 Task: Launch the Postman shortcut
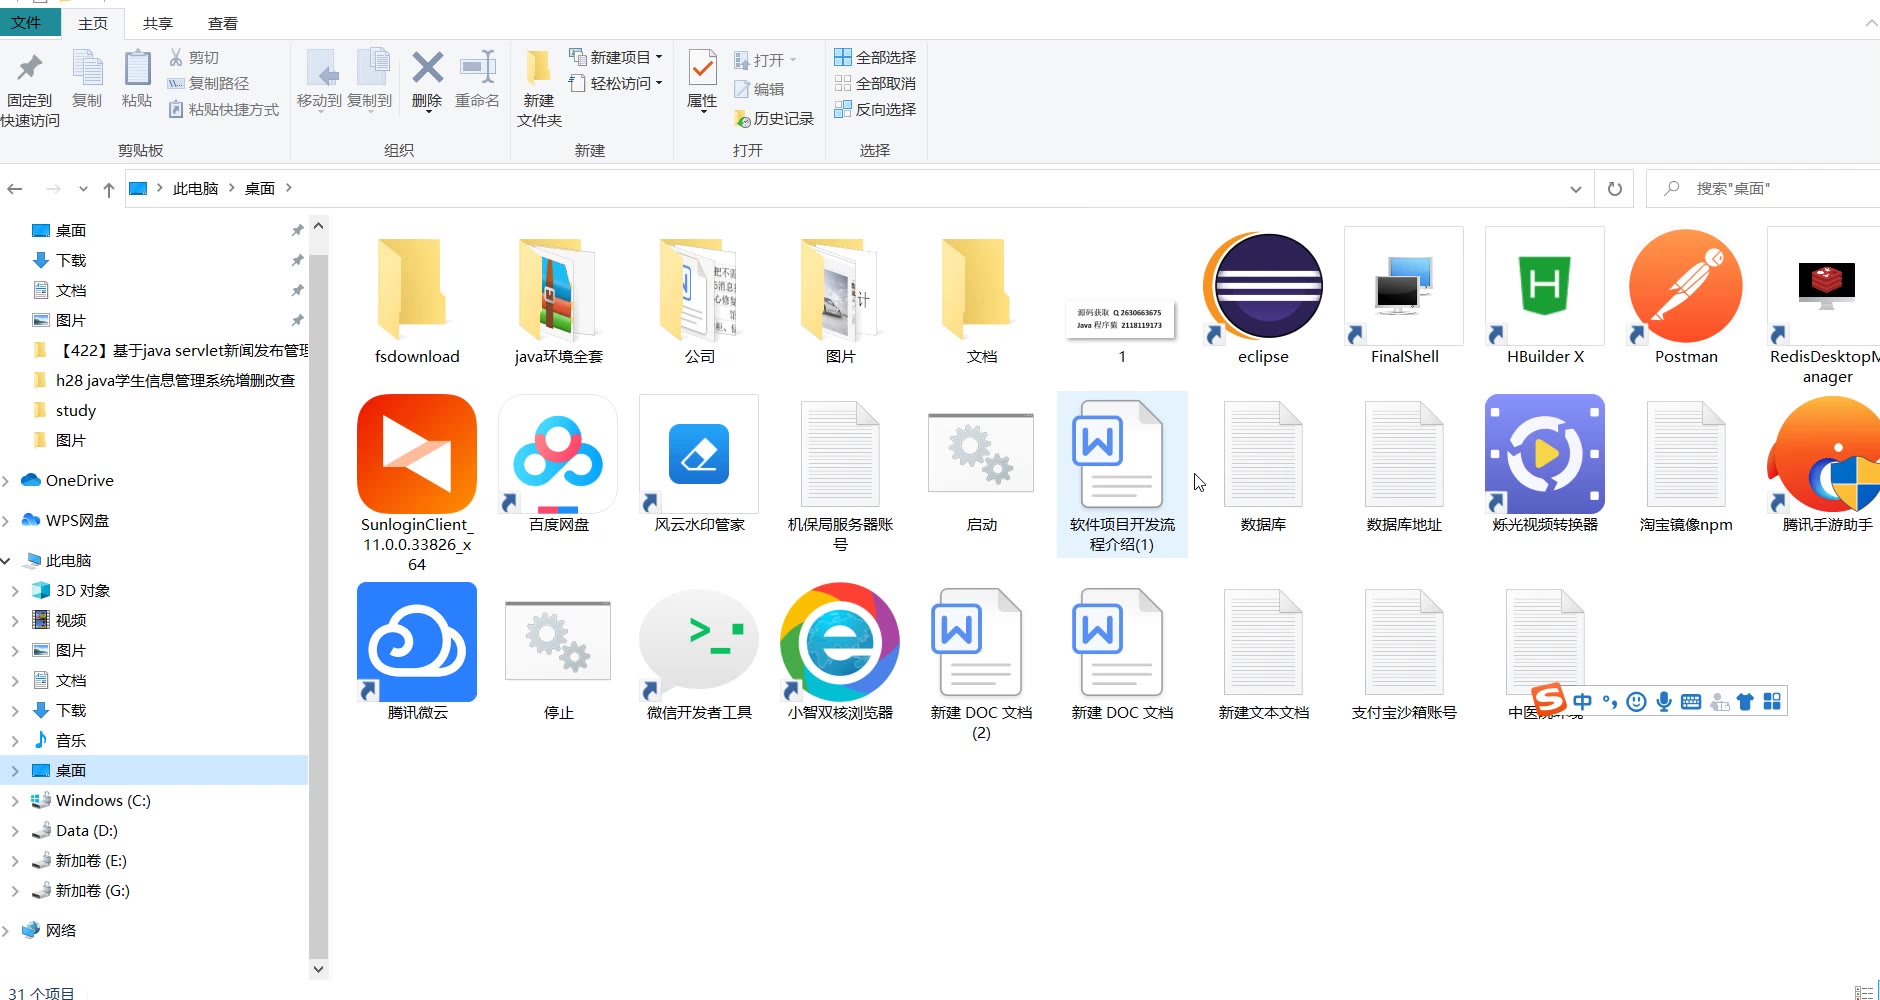click(1686, 287)
